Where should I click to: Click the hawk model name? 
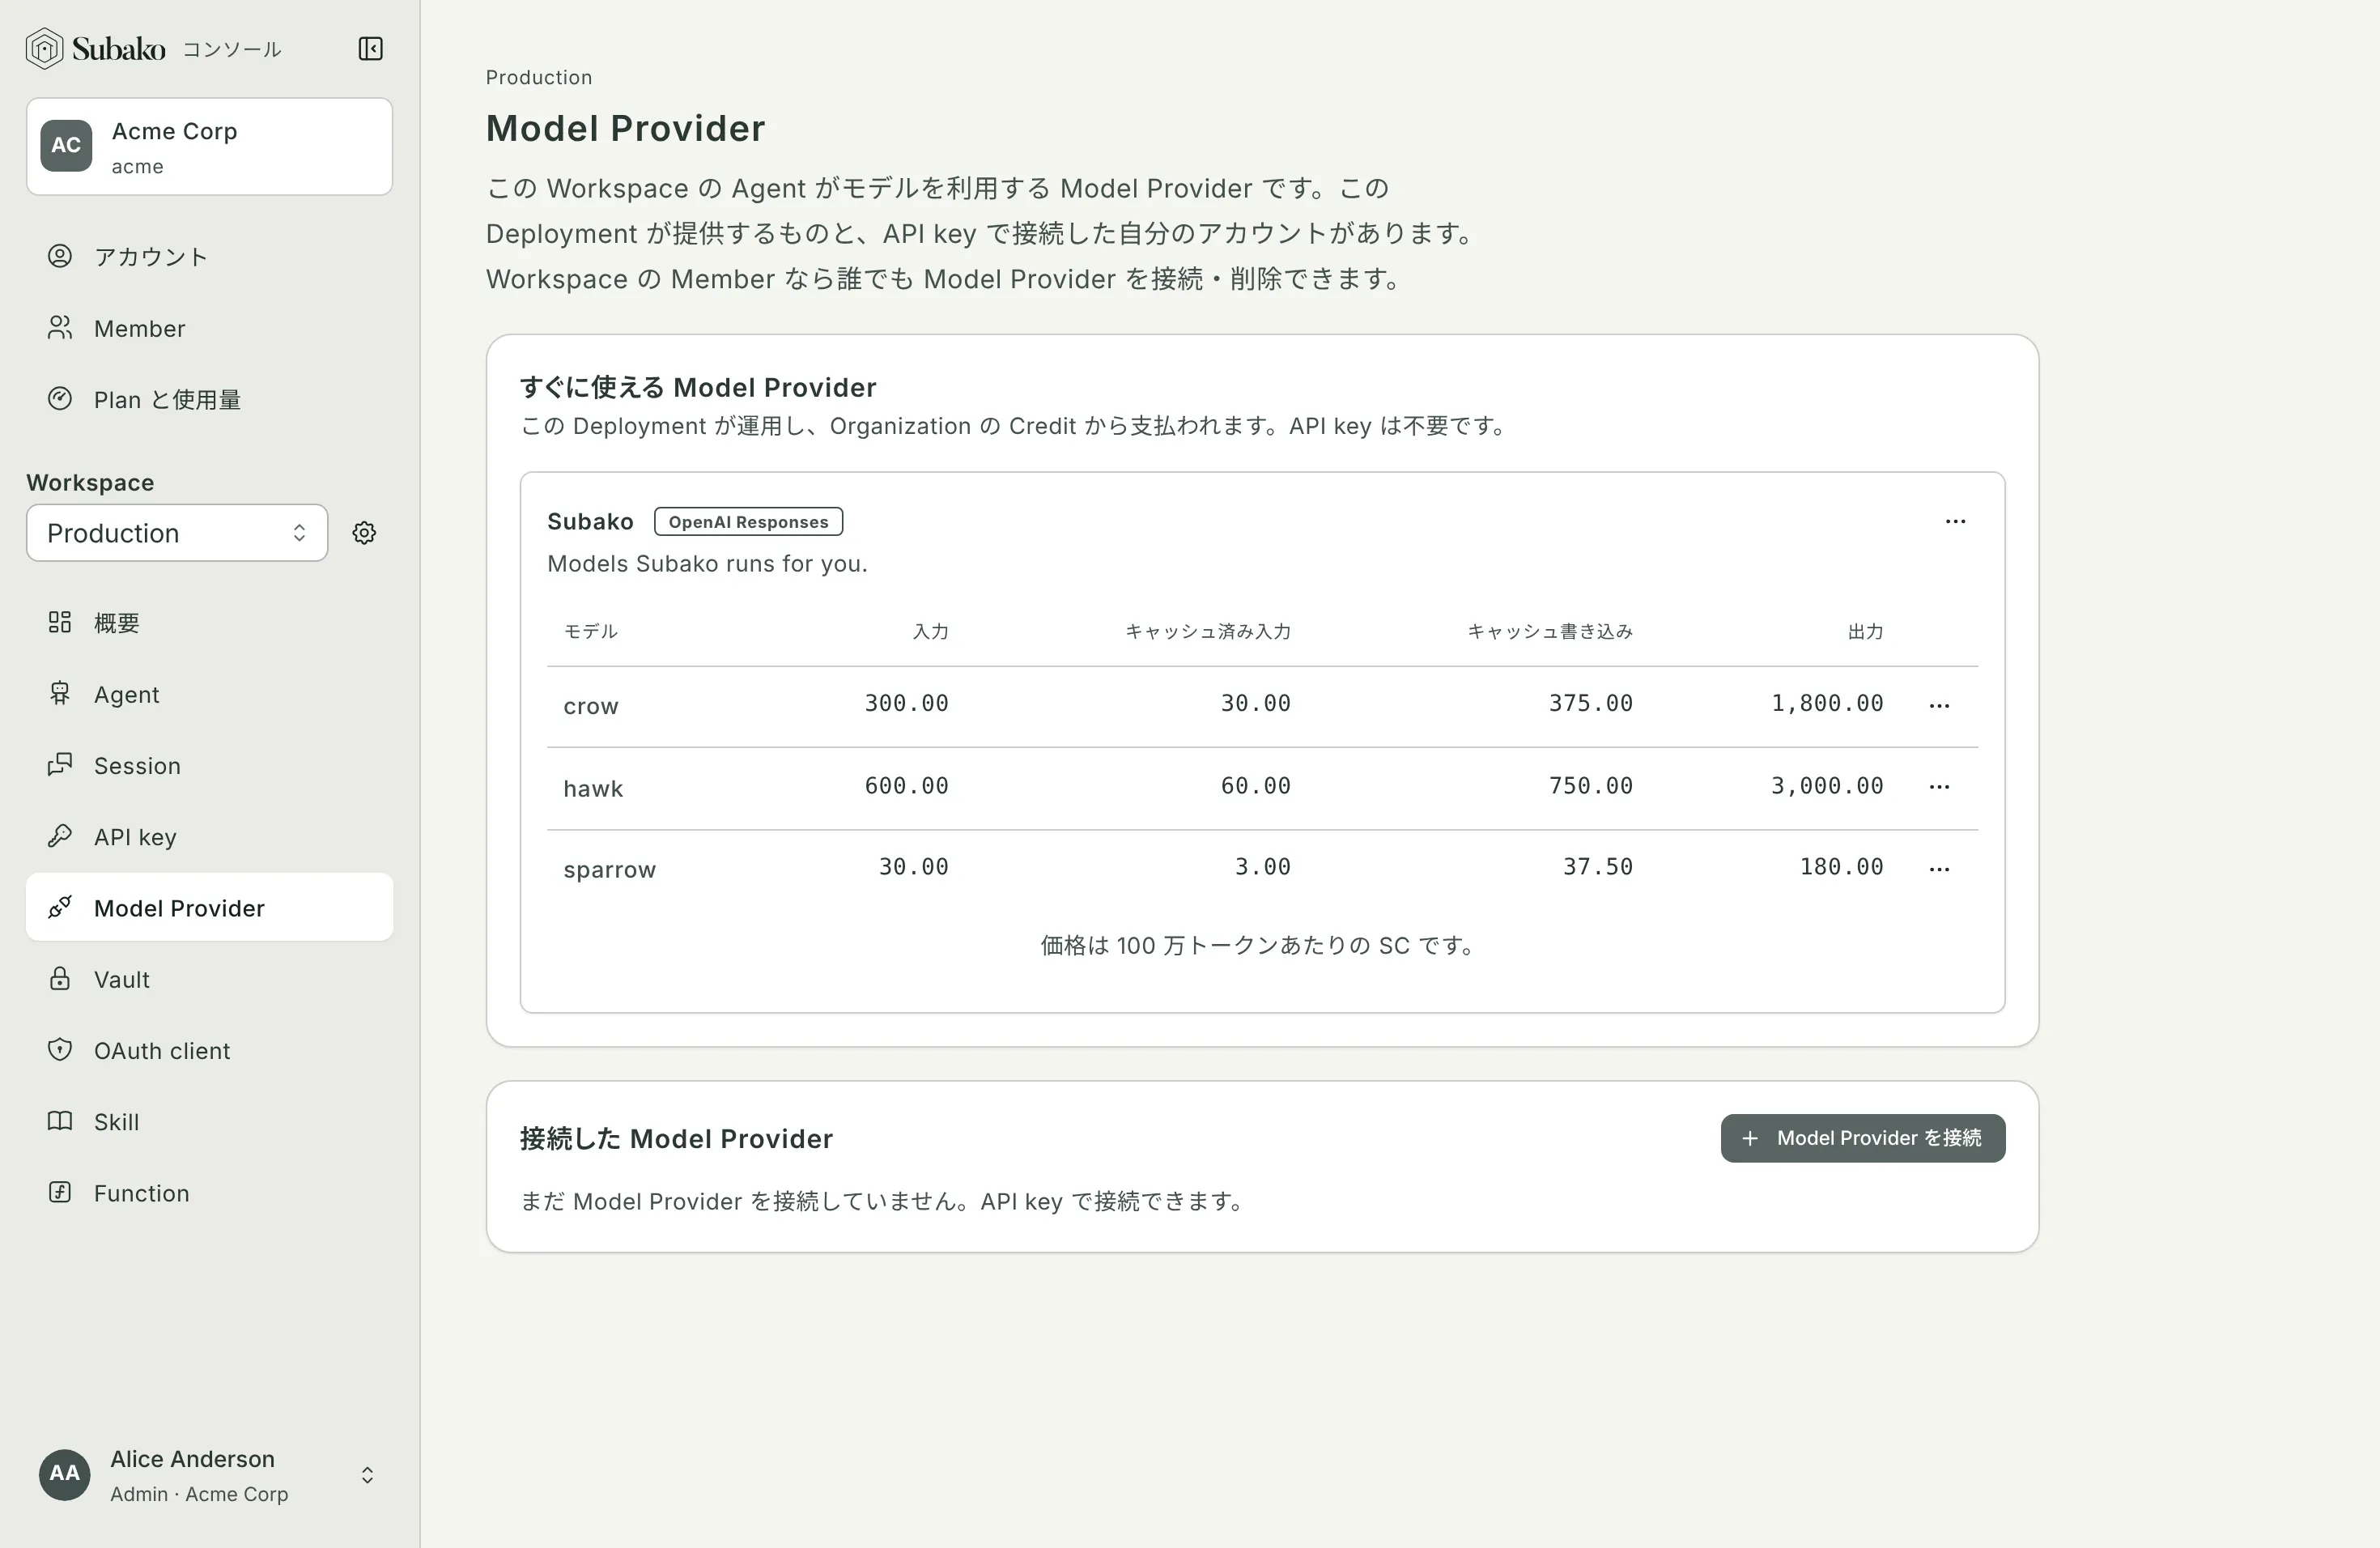(x=593, y=788)
